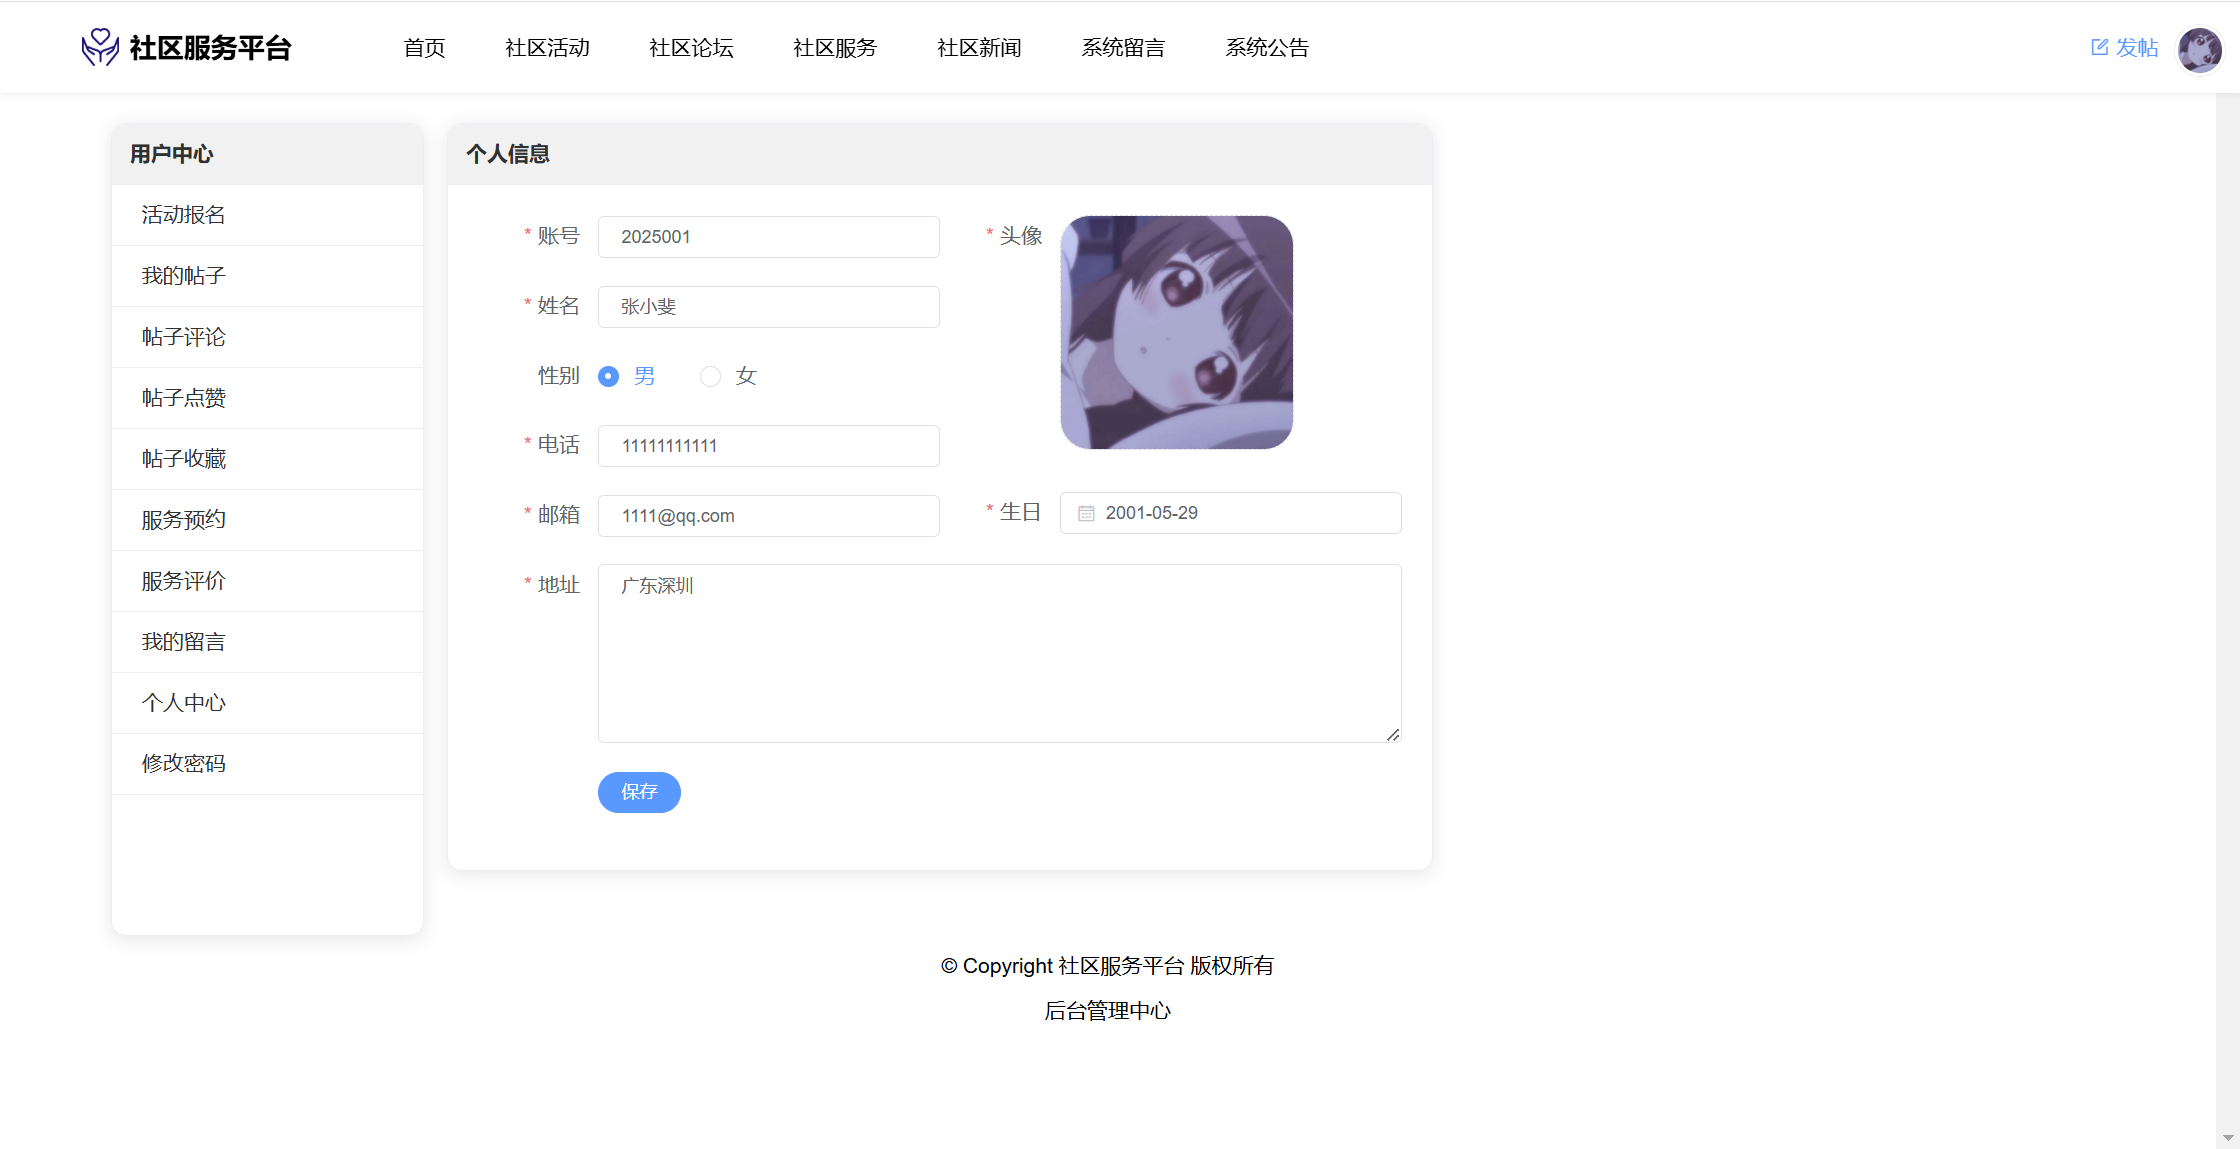Image resolution: width=2240 pixels, height=1149 pixels.
Task: Open the 系统公告 nav item
Action: [x=1267, y=48]
